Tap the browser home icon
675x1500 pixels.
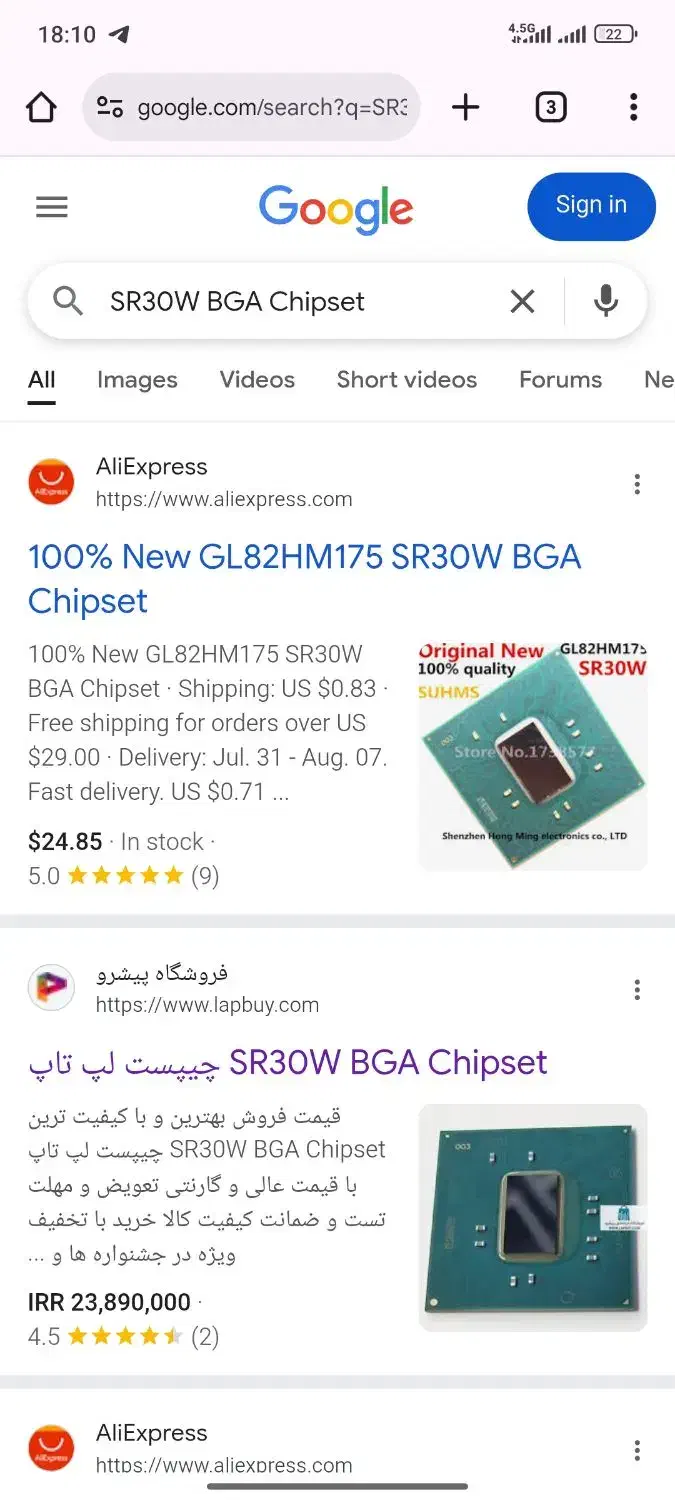pos(41,107)
